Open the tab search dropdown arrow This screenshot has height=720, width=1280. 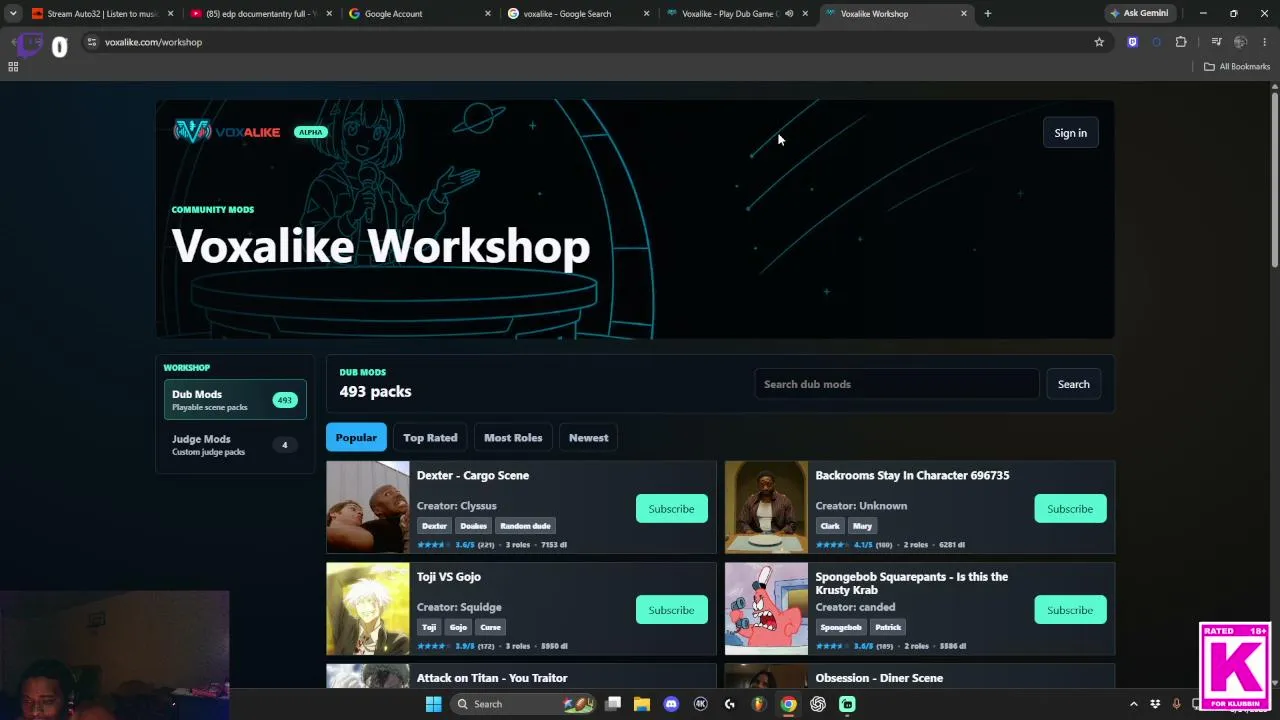pyautogui.click(x=13, y=14)
